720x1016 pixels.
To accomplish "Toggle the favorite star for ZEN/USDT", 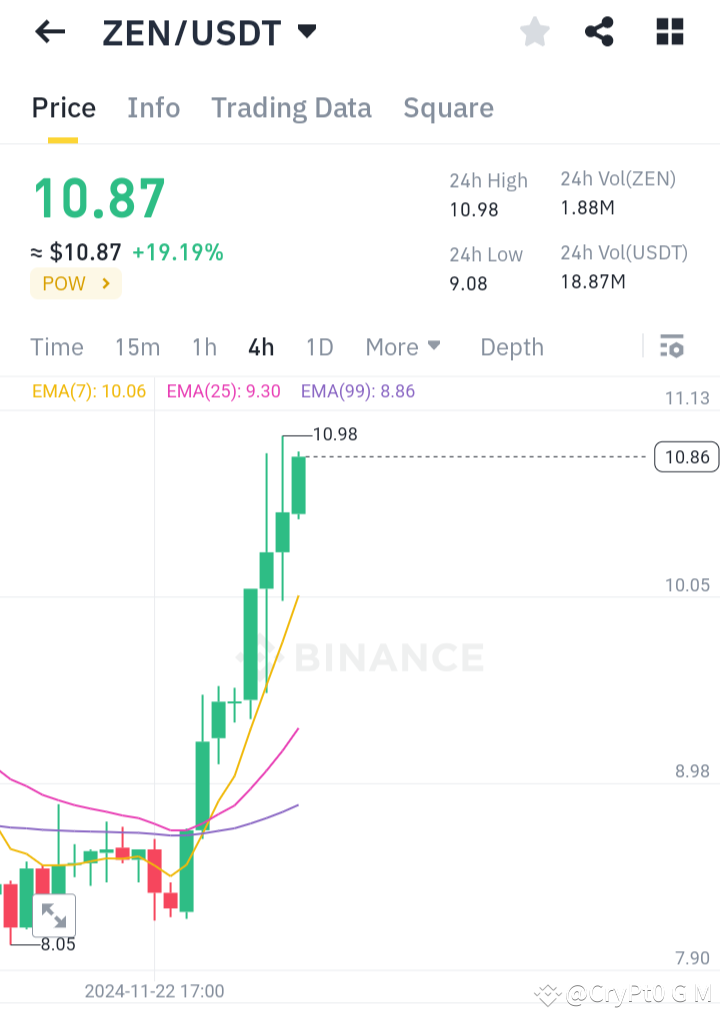I will (x=534, y=31).
